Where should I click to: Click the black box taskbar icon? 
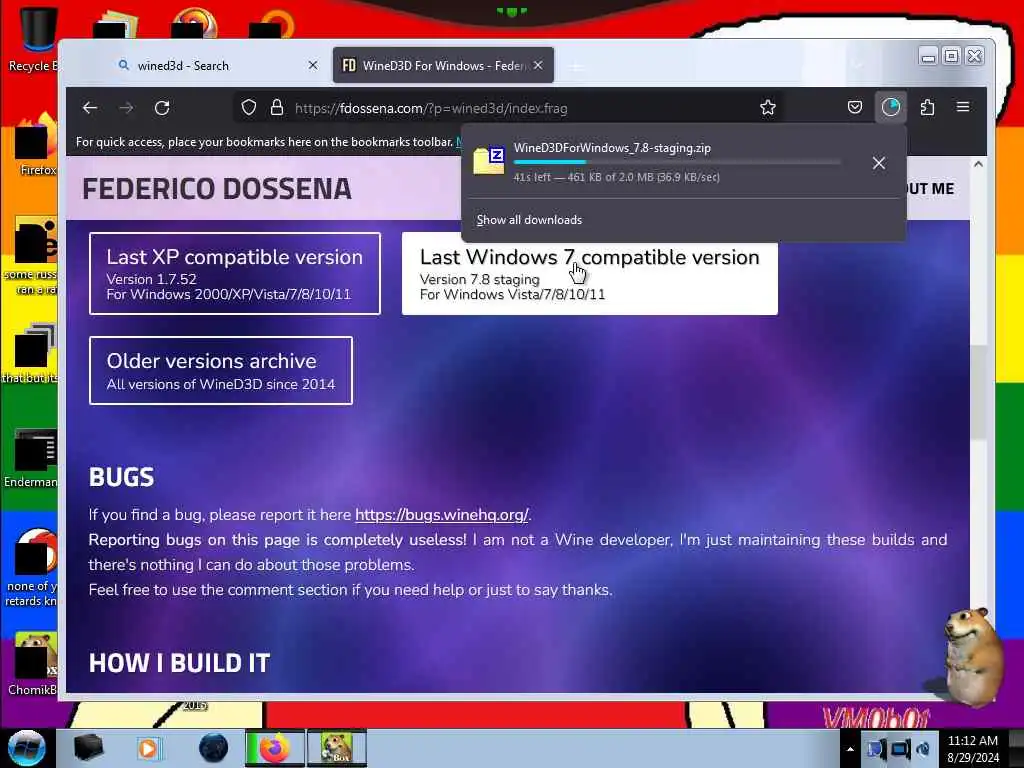(x=88, y=748)
